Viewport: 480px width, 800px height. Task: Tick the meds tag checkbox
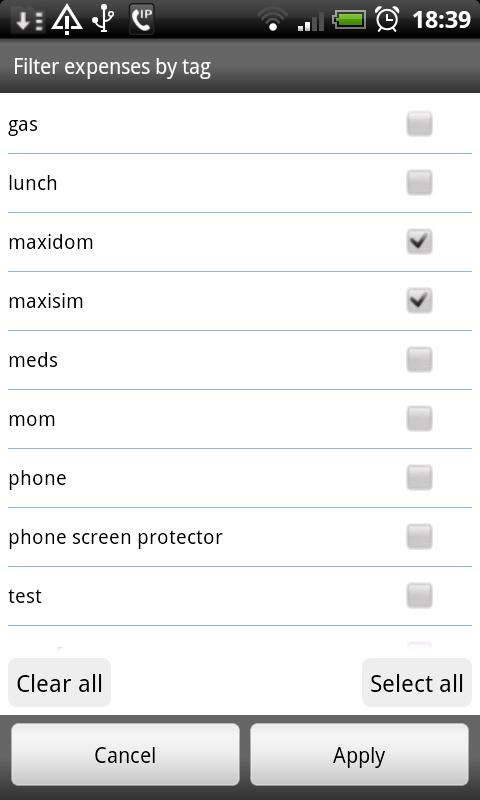pos(419,360)
